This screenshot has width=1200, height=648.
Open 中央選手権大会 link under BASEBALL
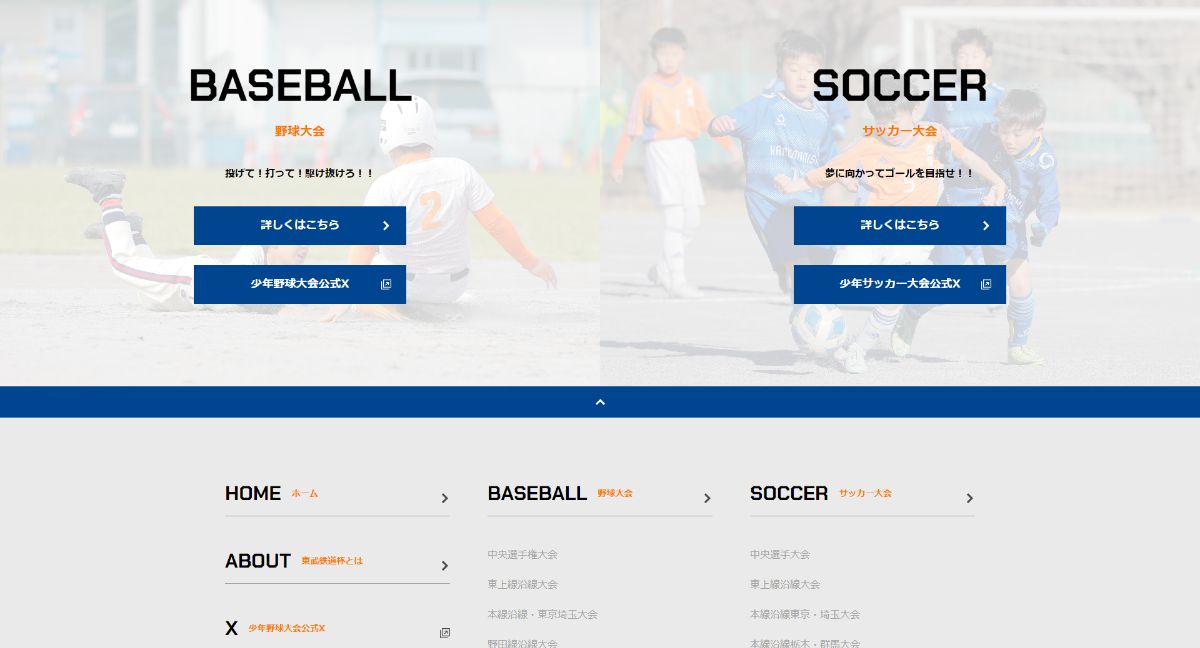(x=522, y=554)
